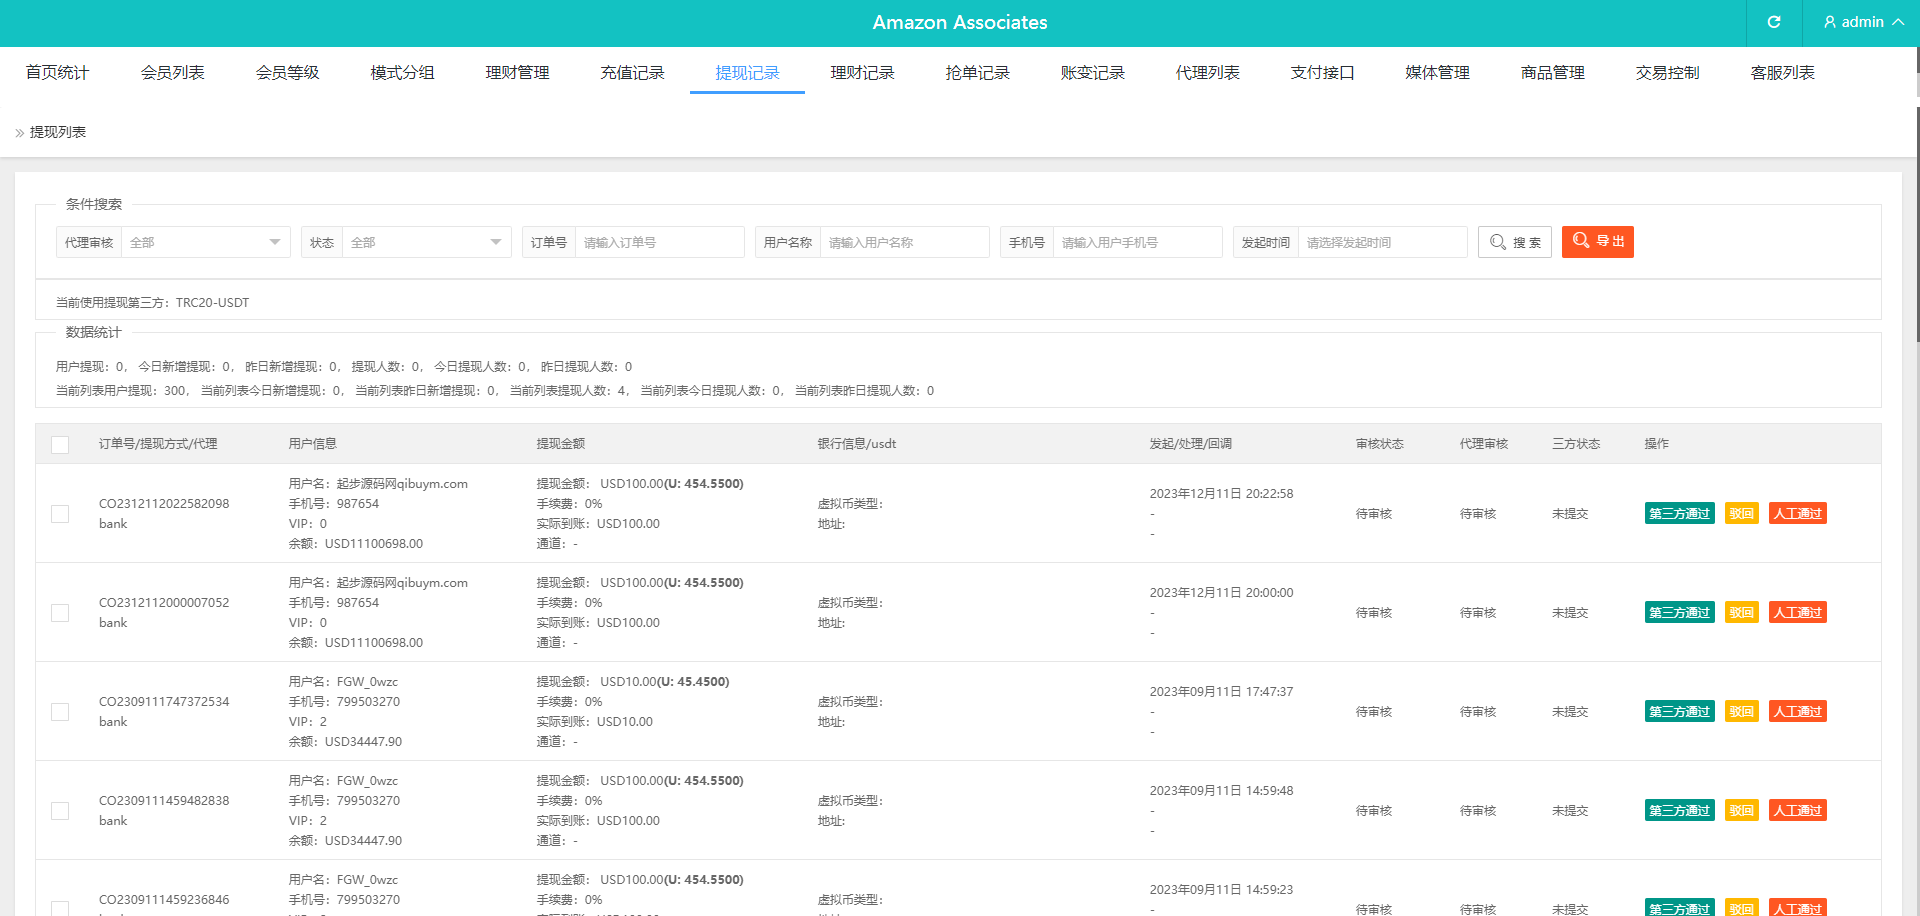Click the magnifier icon in search button

pyautogui.click(x=1497, y=242)
